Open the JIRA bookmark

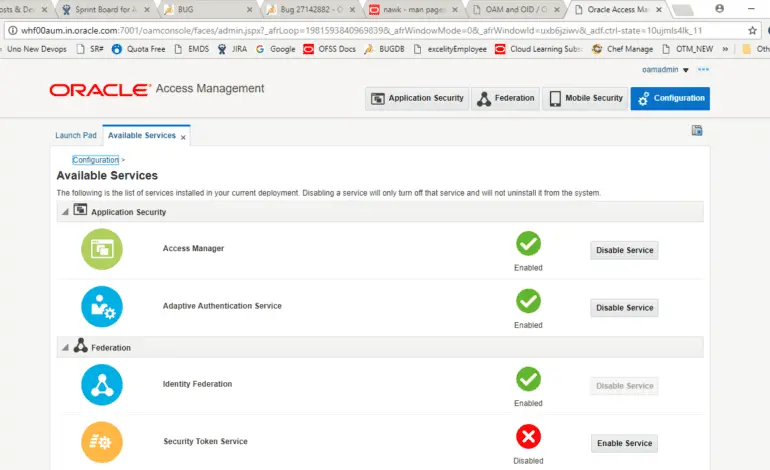pos(233,49)
